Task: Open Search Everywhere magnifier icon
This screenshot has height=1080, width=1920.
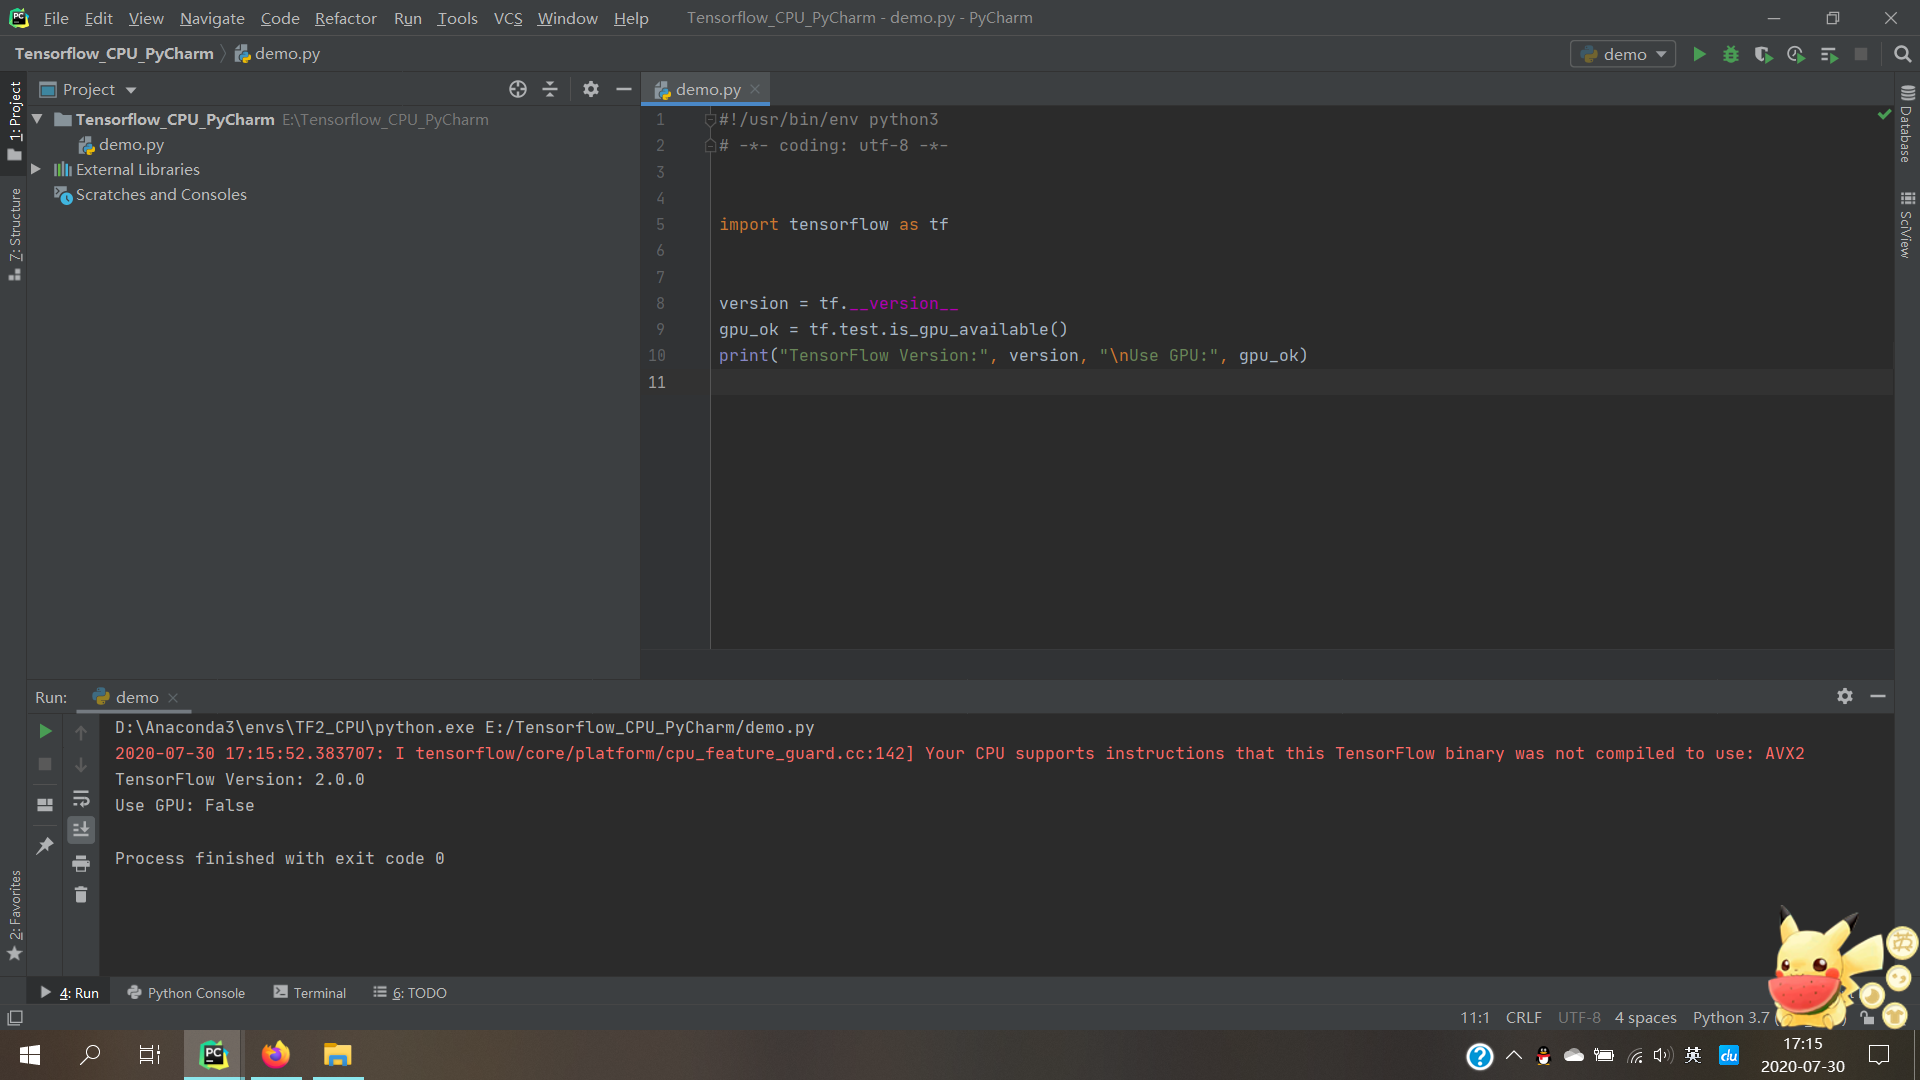Action: pyautogui.click(x=1902, y=54)
